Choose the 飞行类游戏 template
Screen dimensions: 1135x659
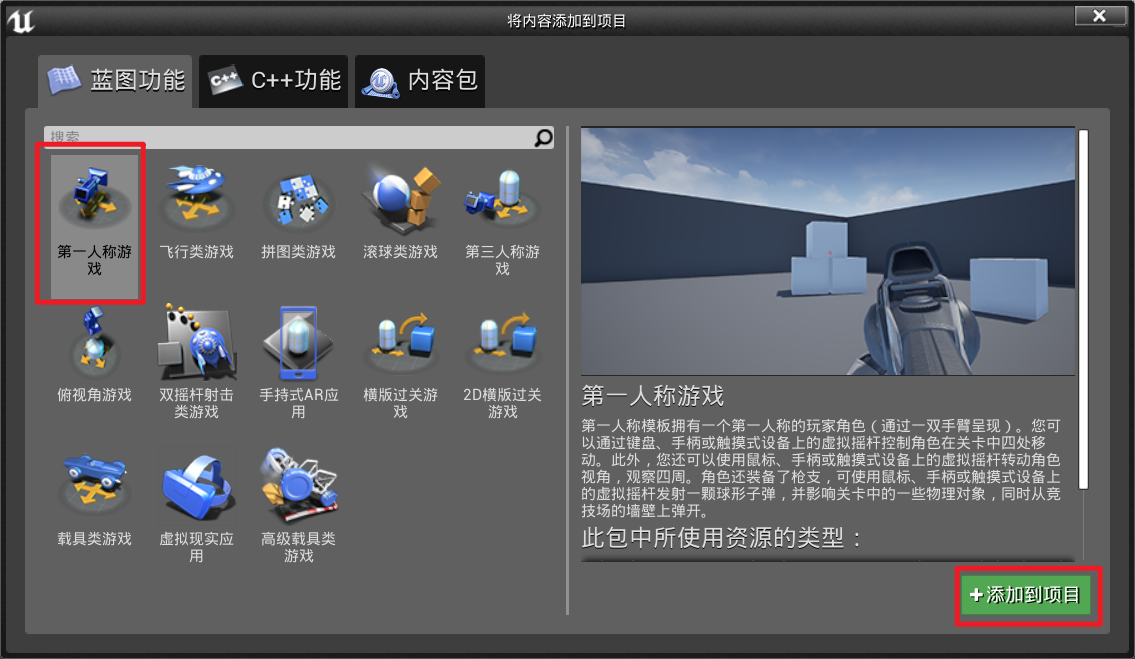(196, 214)
